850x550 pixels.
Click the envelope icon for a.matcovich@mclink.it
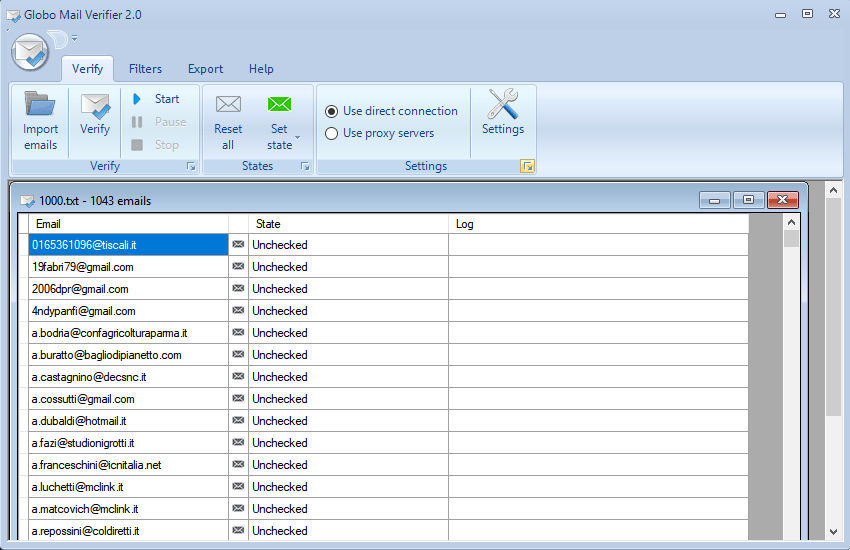(238, 508)
